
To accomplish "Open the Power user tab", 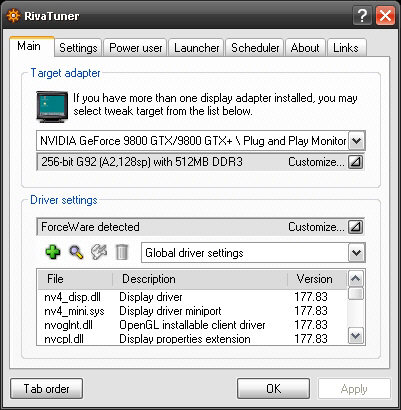I will click(136, 48).
